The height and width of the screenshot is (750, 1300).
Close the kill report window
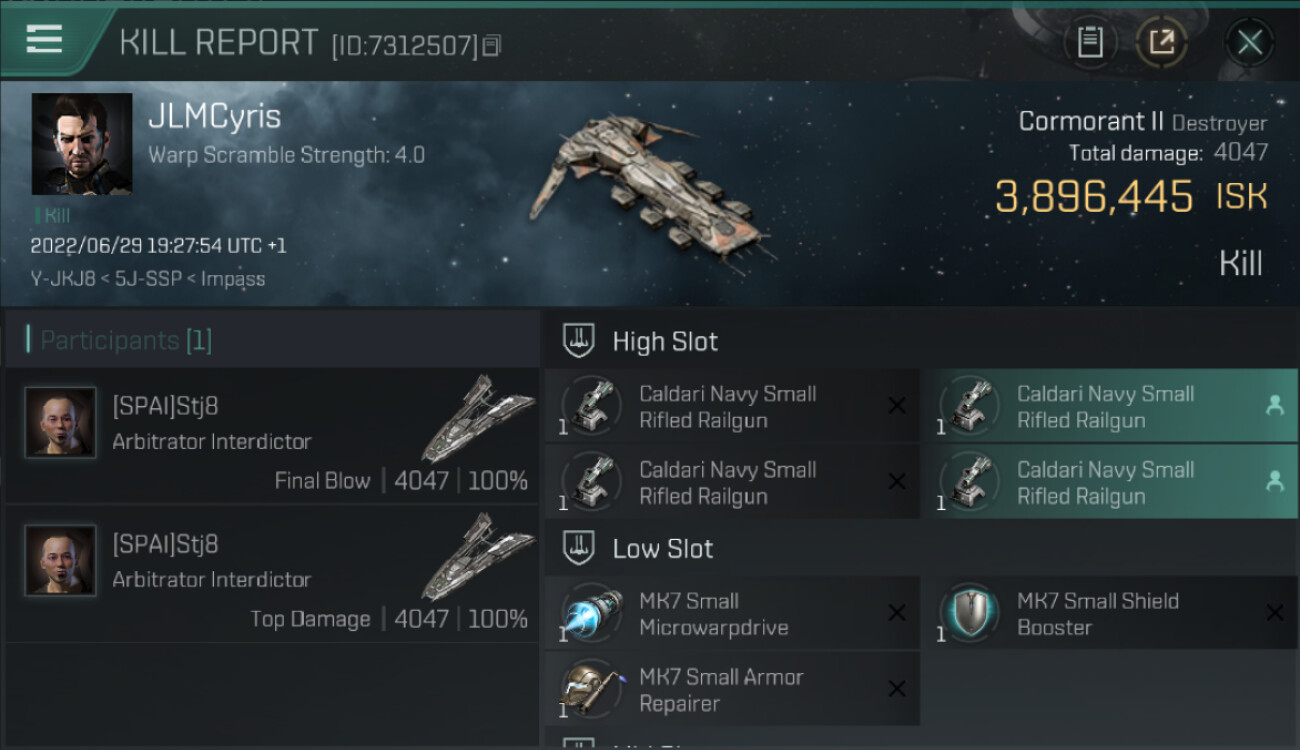click(1249, 42)
